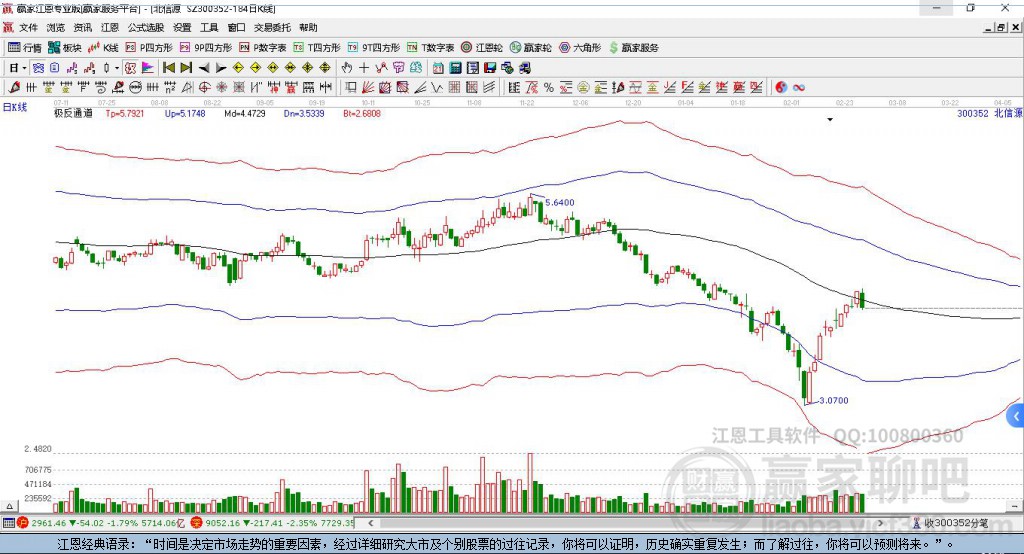This screenshot has height=554, width=1024.
Task: Click the 3.0700 low price marker
Action: click(834, 400)
